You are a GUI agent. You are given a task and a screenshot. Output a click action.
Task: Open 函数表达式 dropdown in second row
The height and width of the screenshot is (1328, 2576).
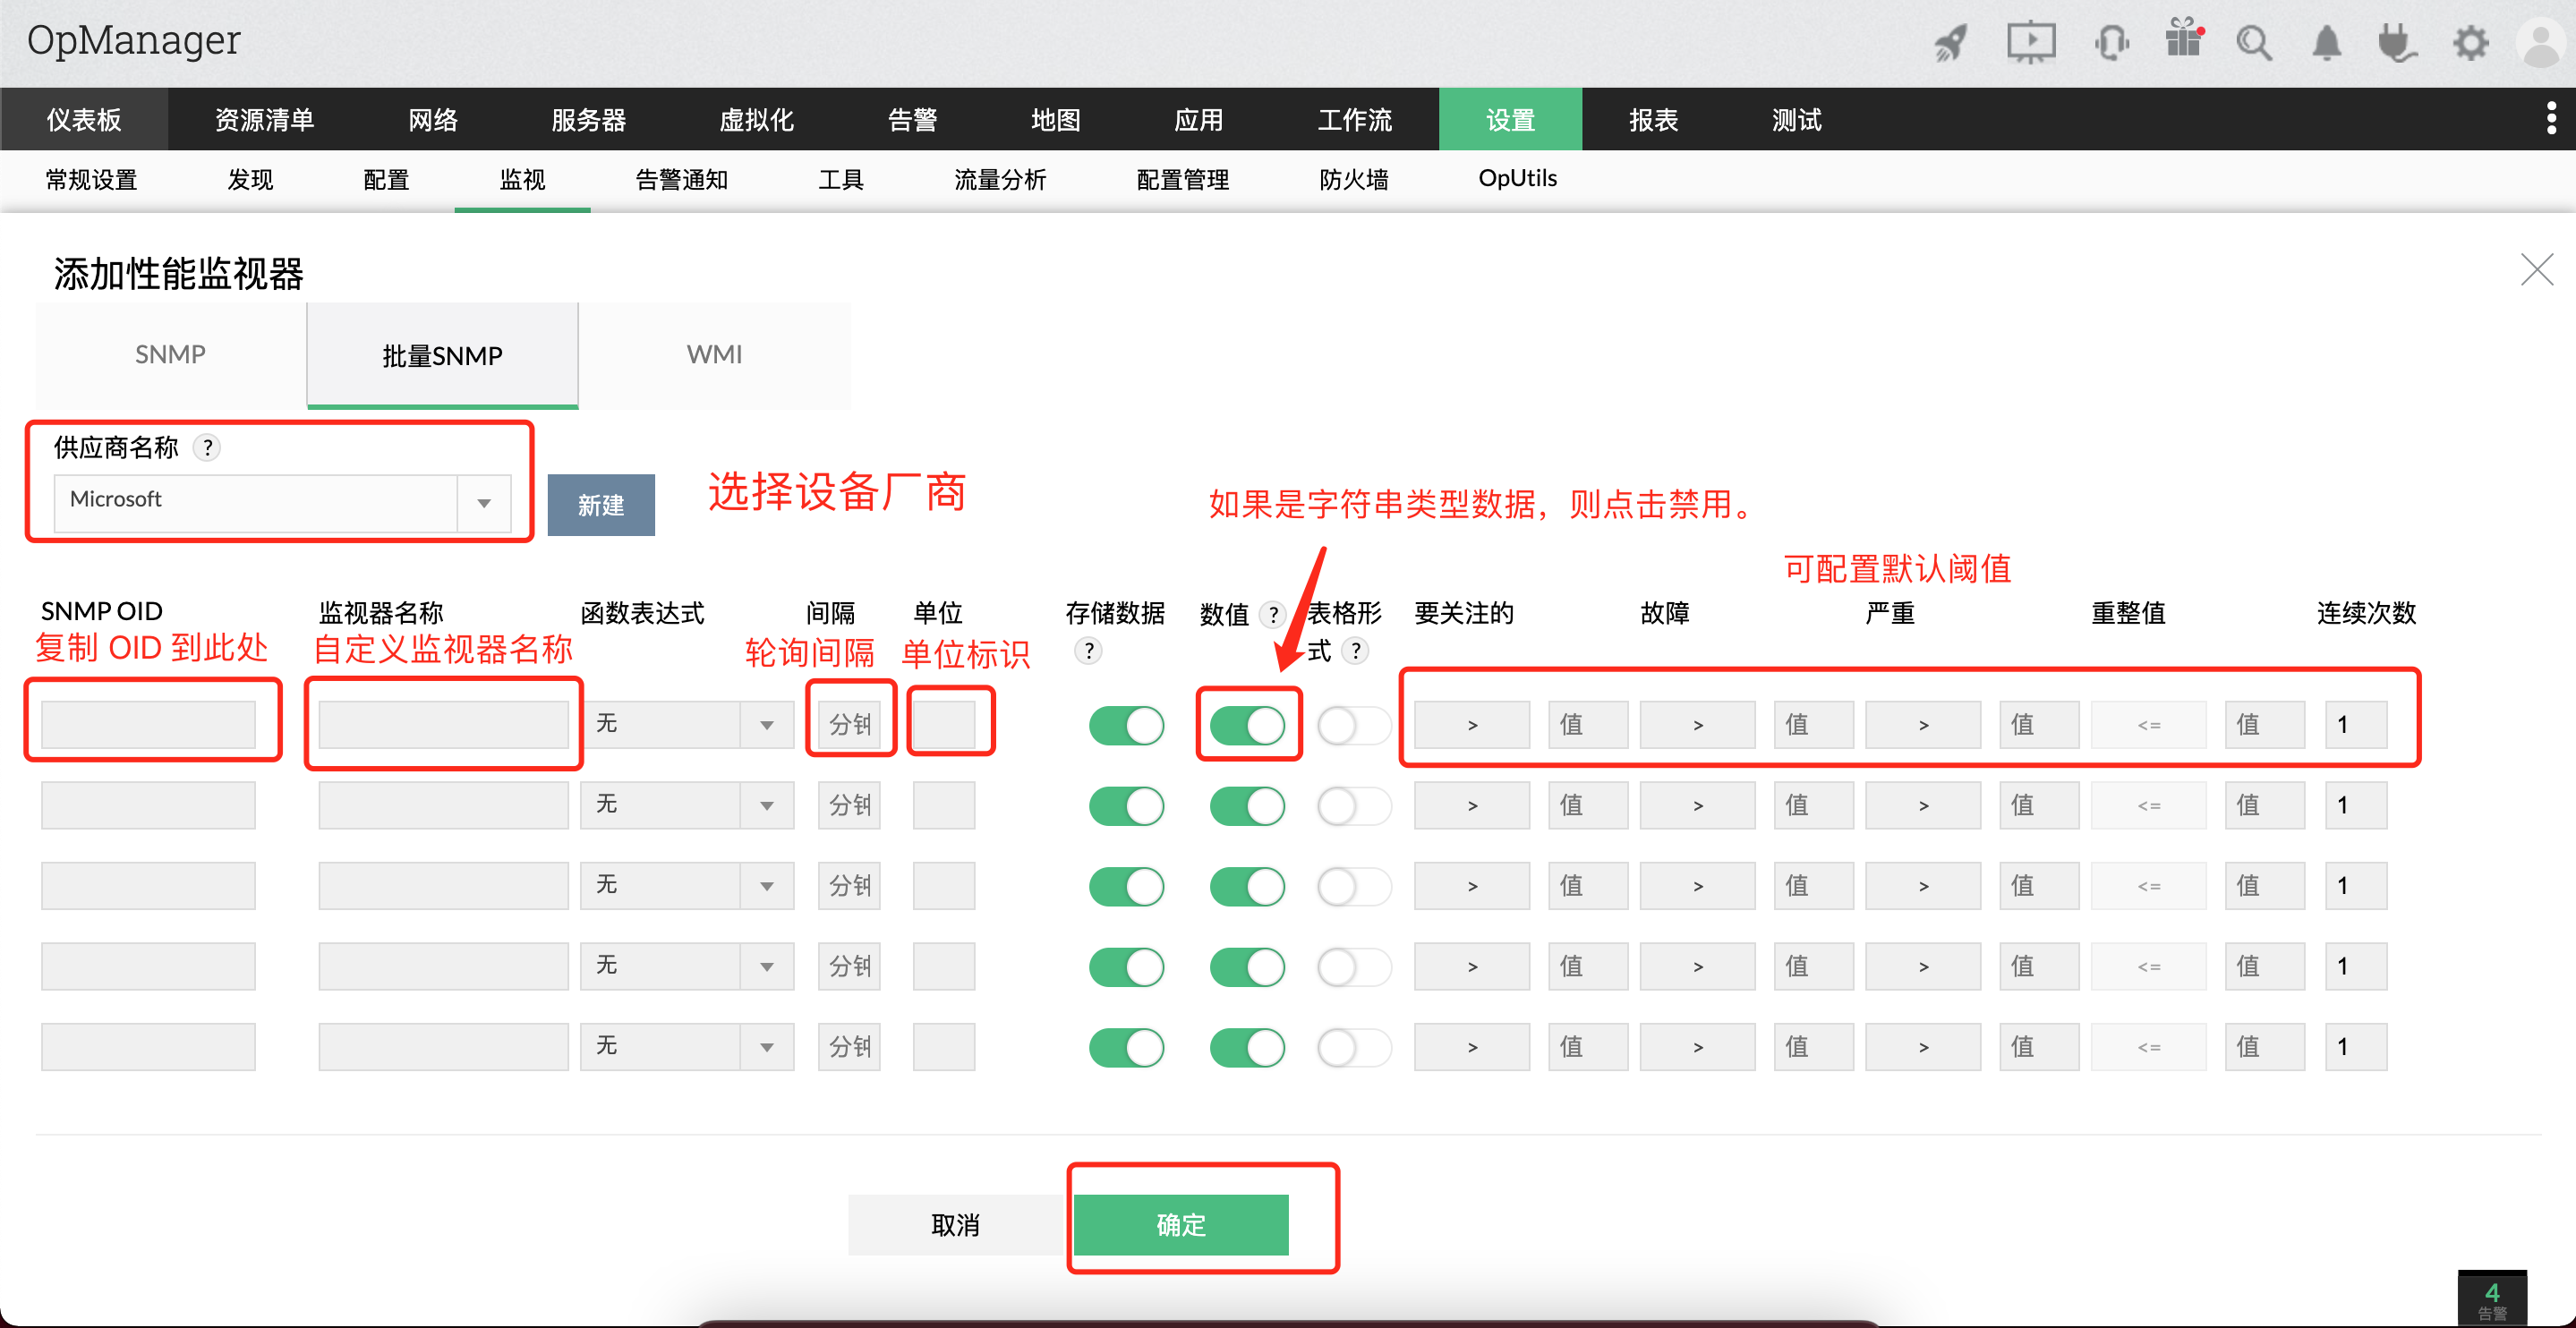pos(687,805)
